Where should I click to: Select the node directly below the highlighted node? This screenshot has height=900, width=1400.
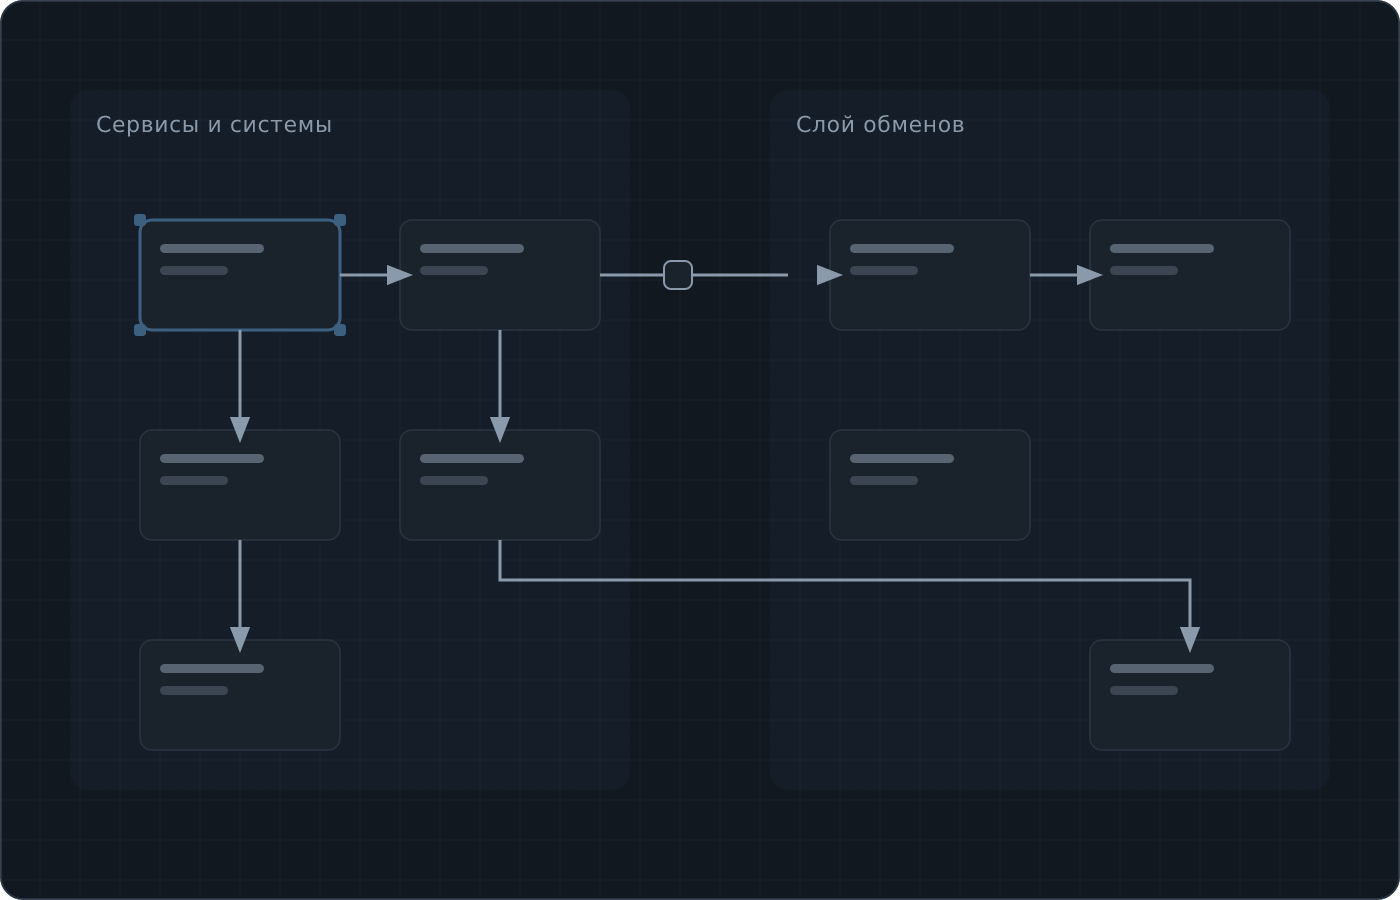click(240, 485)
